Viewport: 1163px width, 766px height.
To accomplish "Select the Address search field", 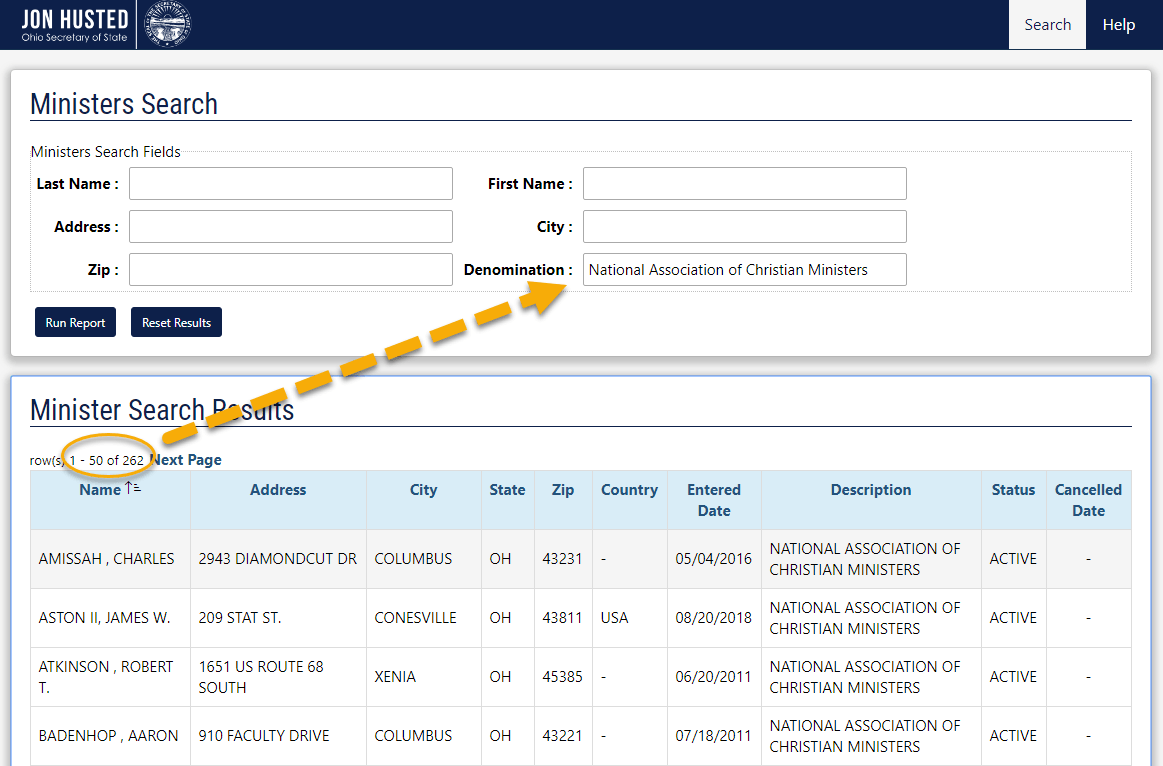I will [x=290, y=227].
